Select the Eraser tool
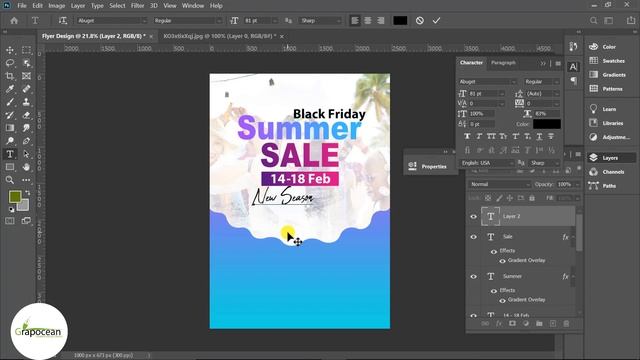Image resolution: width=640 pixels, height=360 pixels. point(27,115)
